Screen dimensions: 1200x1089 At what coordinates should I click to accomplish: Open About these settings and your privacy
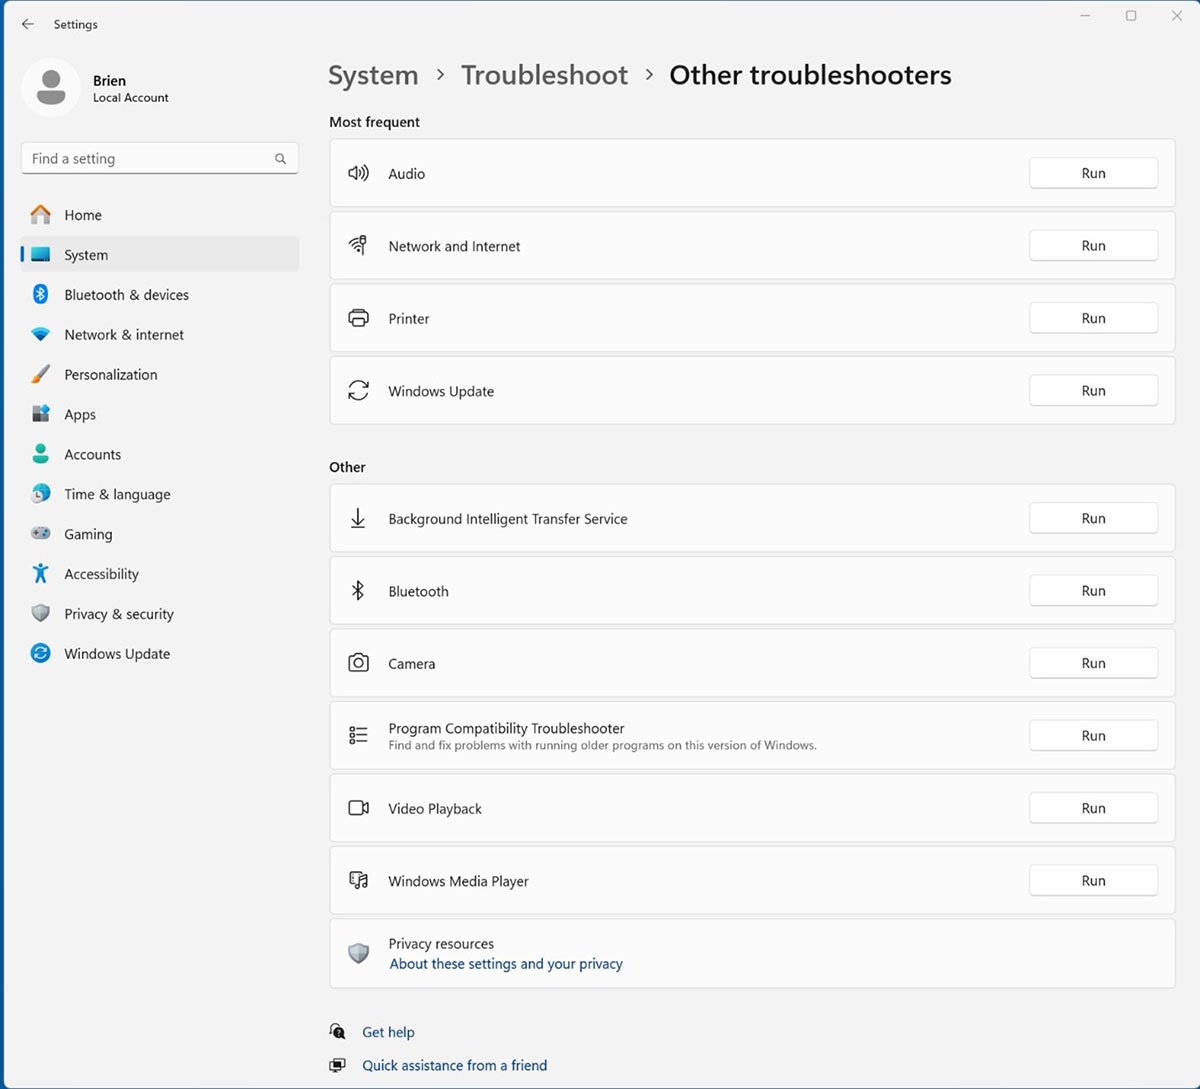click(506, 964)
